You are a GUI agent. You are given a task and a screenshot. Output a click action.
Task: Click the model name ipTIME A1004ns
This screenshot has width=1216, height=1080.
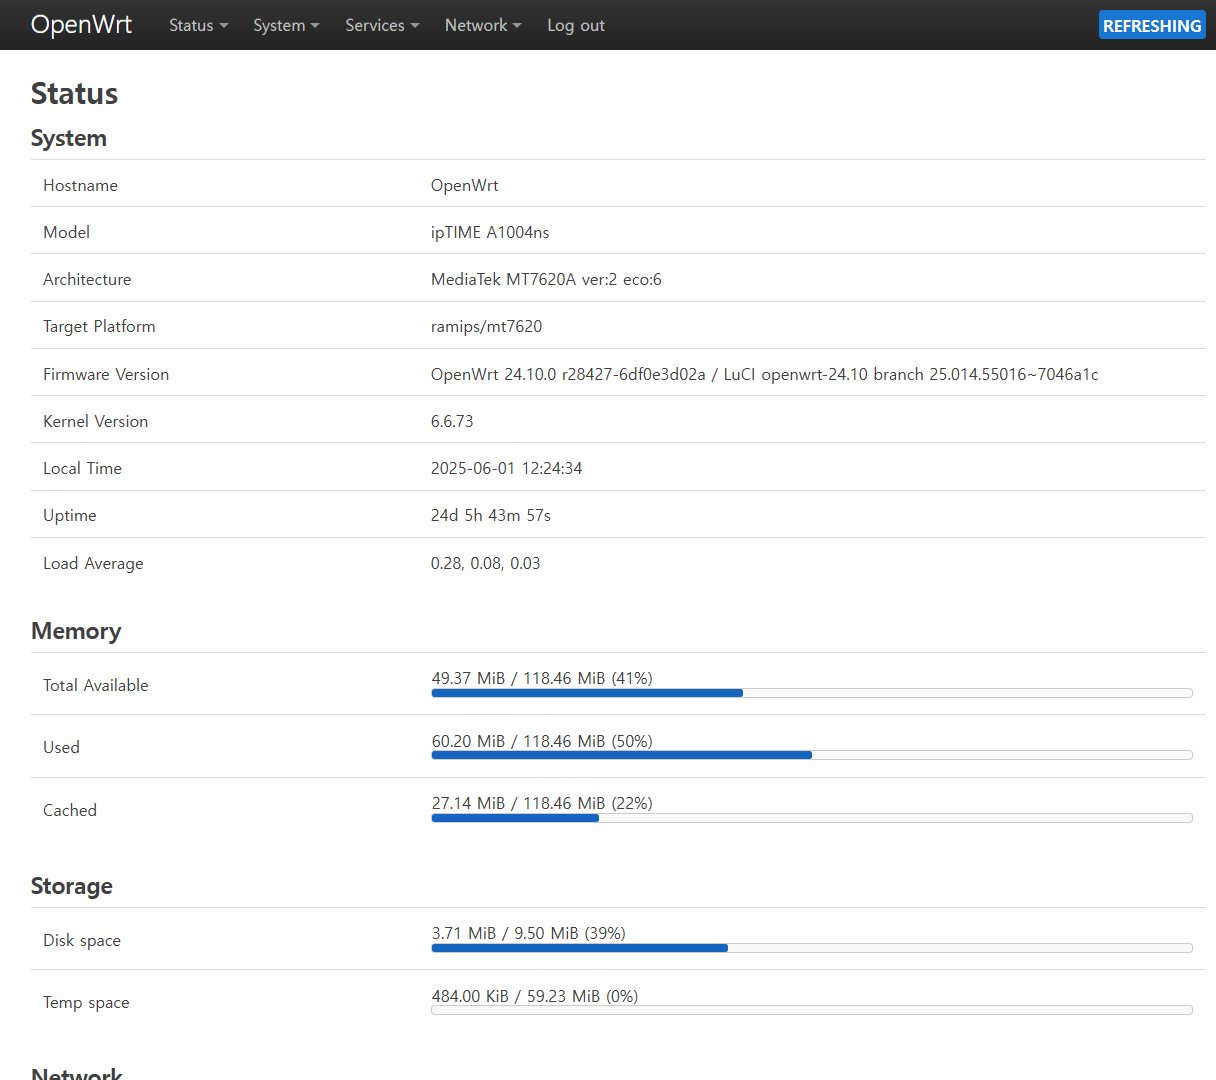(490, 232)
